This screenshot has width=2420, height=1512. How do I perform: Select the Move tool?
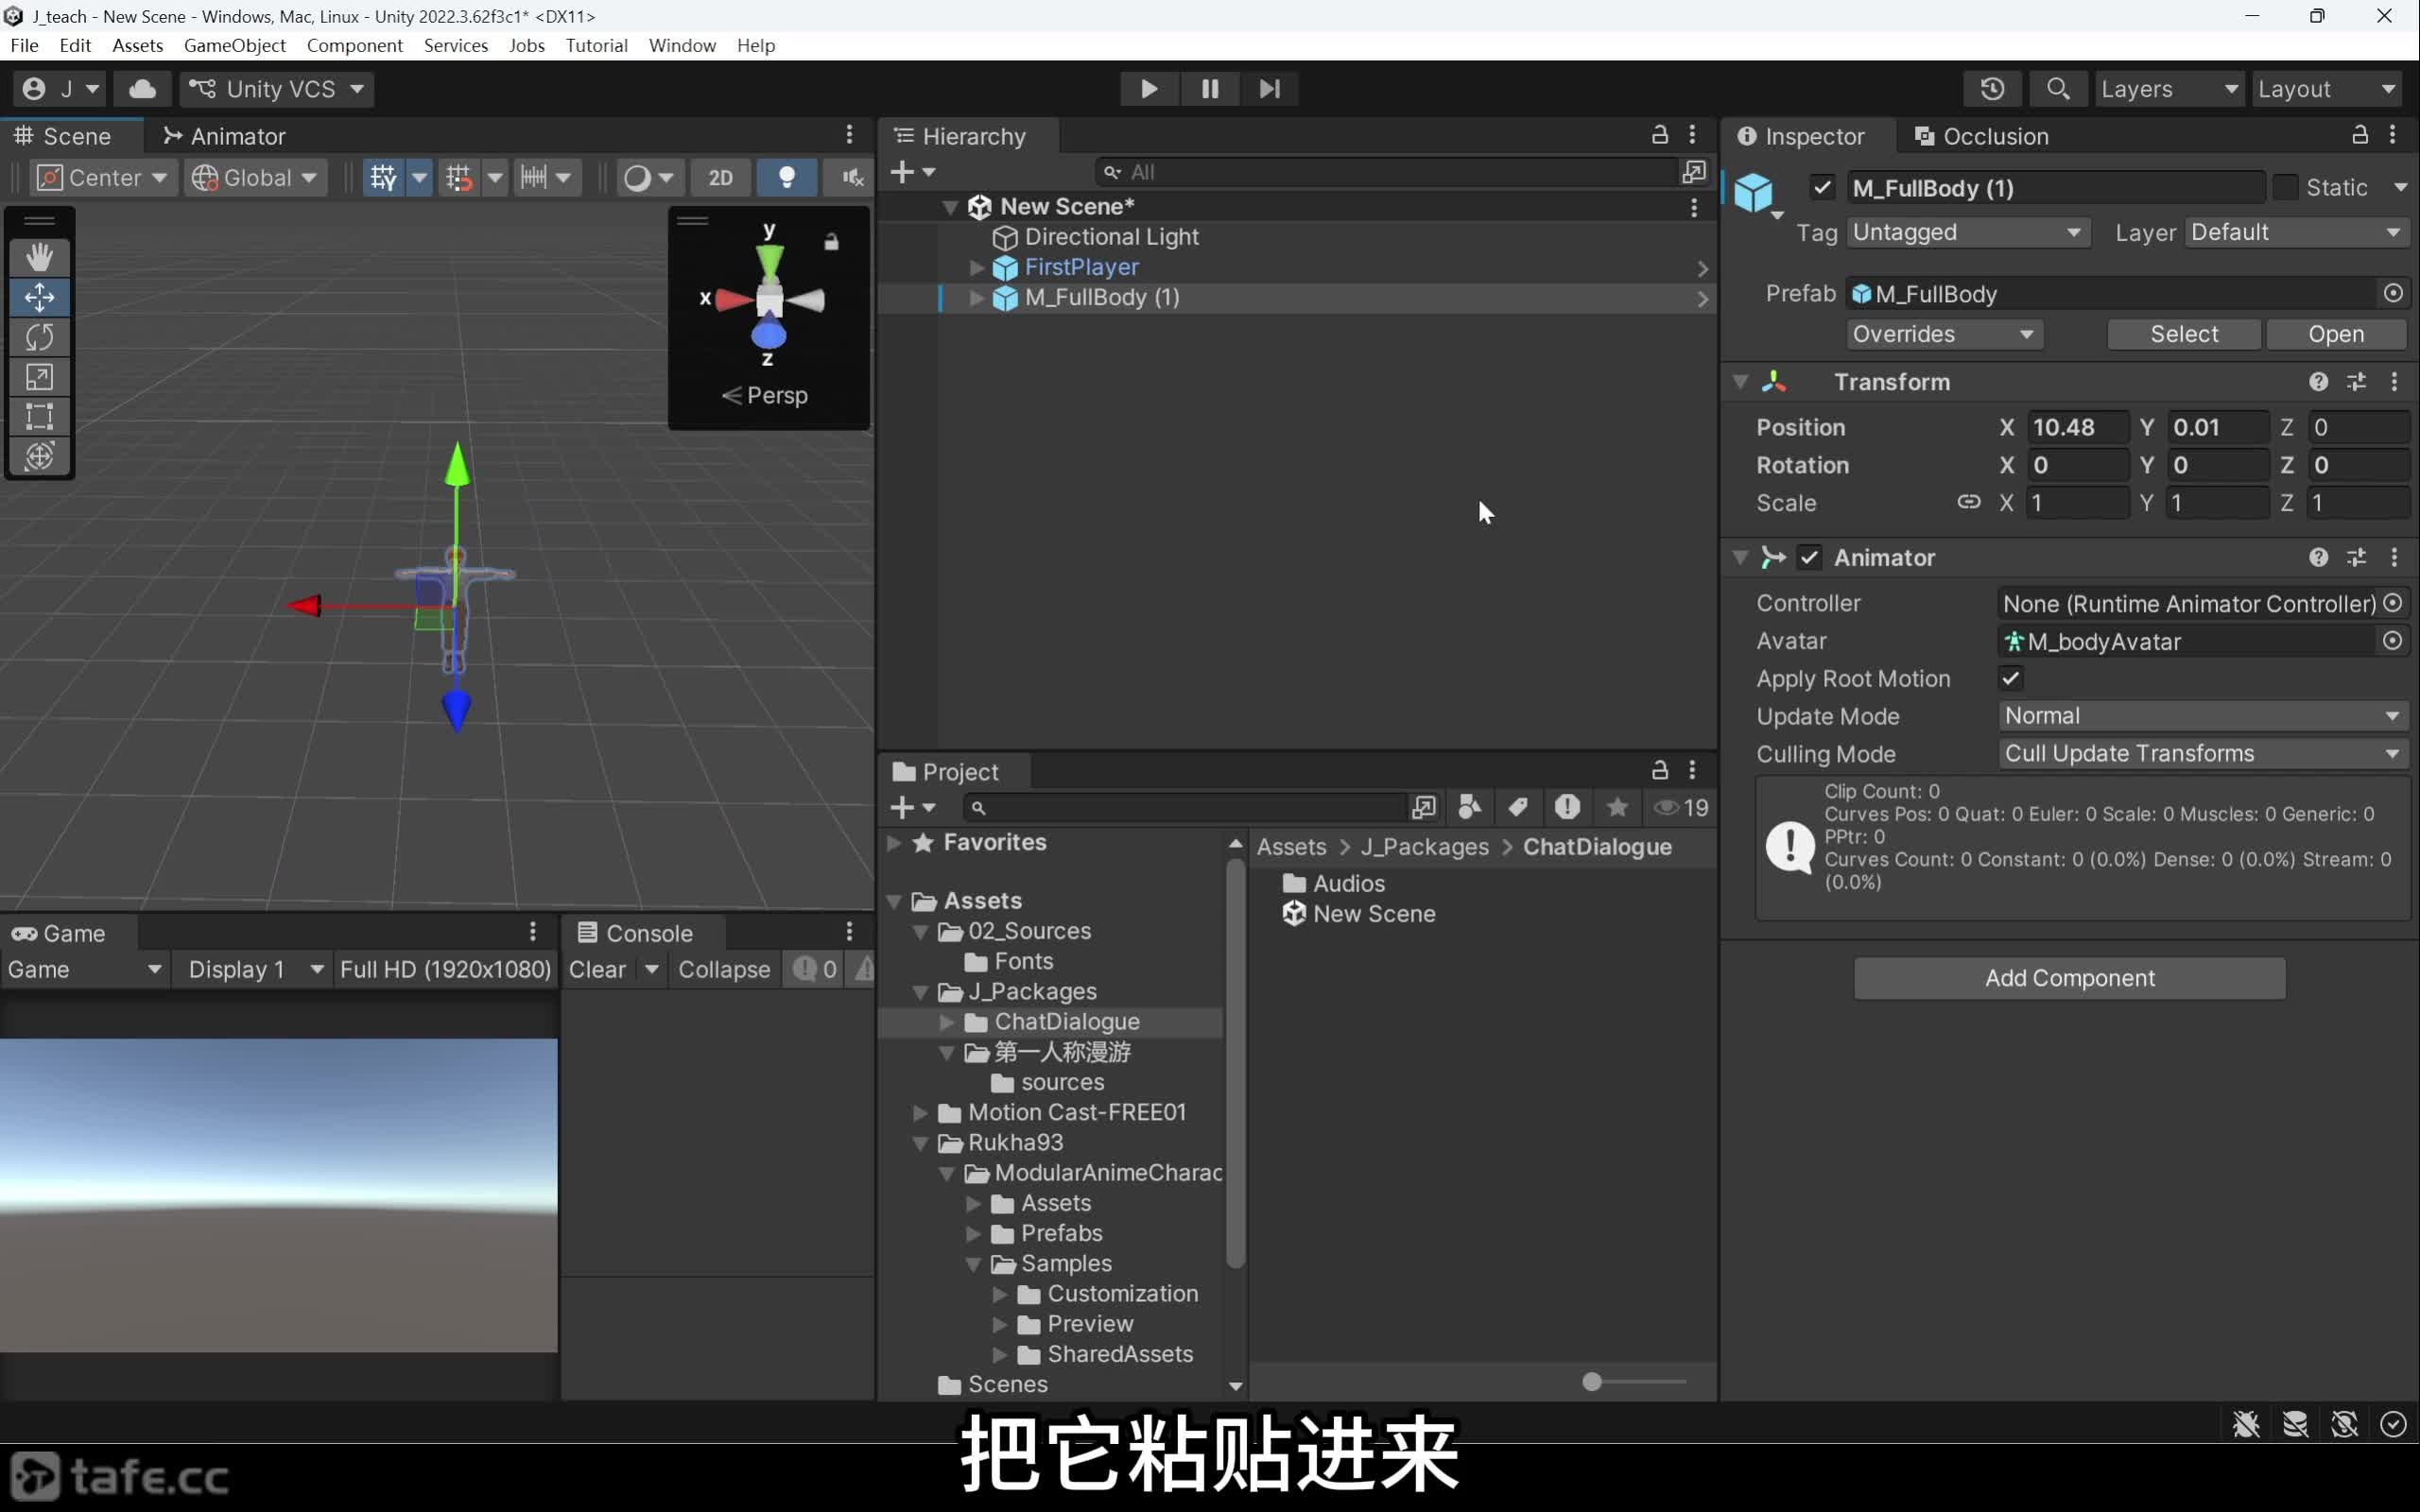pyautogui.click(x=40, y=297)
